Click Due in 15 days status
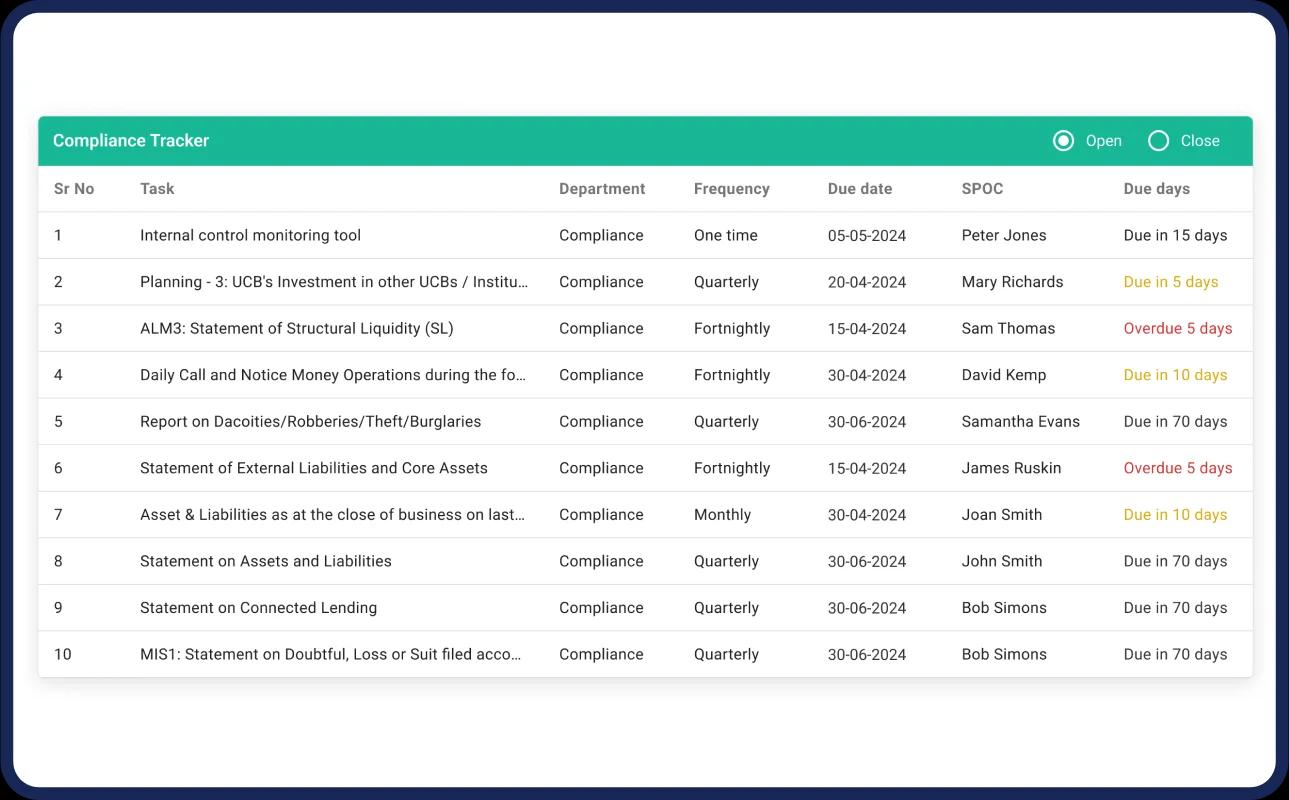Image resolution: width=1289 pixels, height=800 pixels. point(1175,236)
